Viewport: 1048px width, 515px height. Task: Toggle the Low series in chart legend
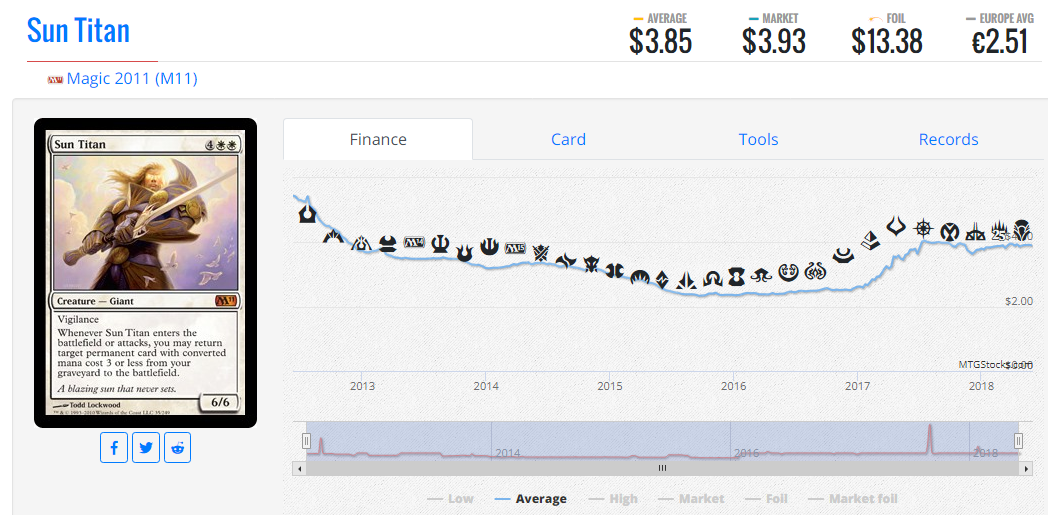coord(450,498)
